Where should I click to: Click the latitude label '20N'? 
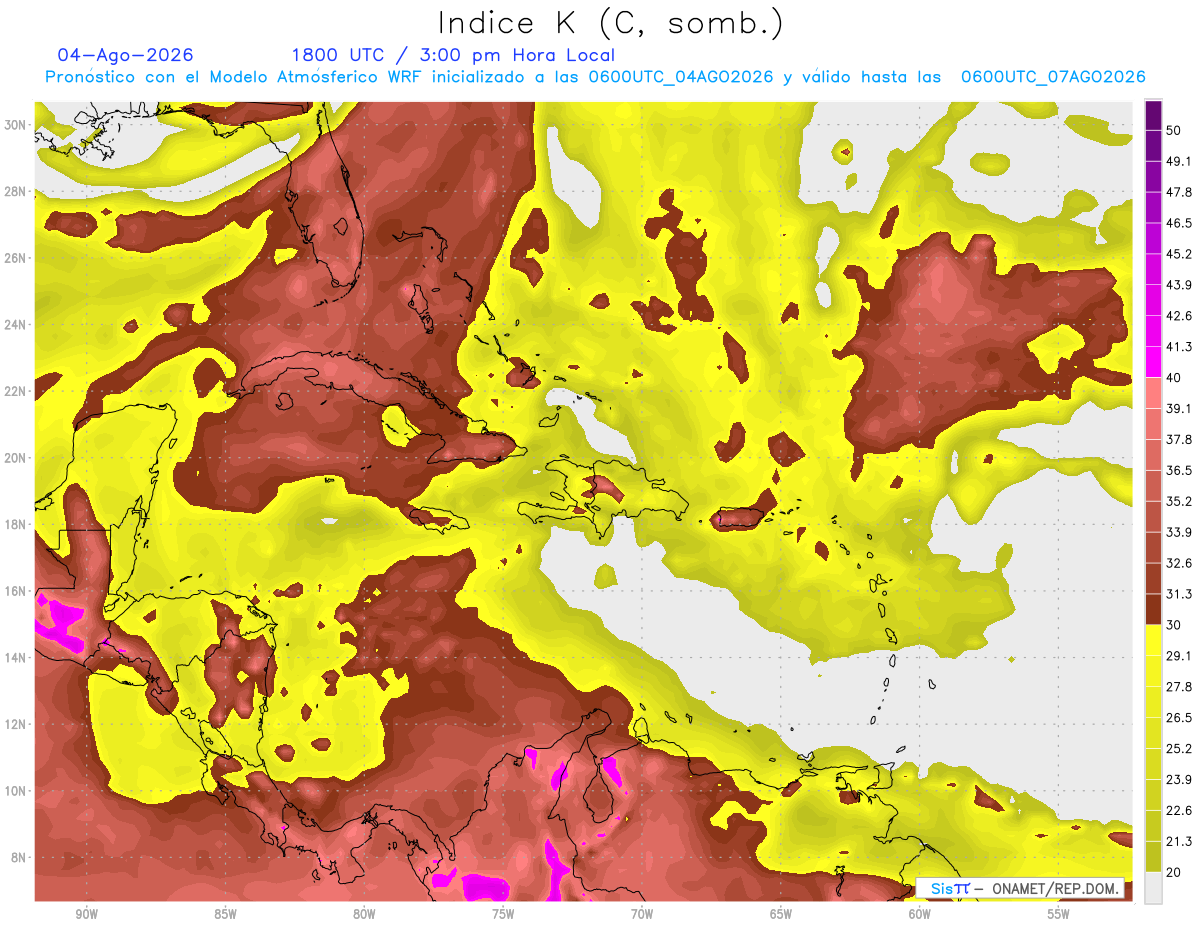pos(15,458)
